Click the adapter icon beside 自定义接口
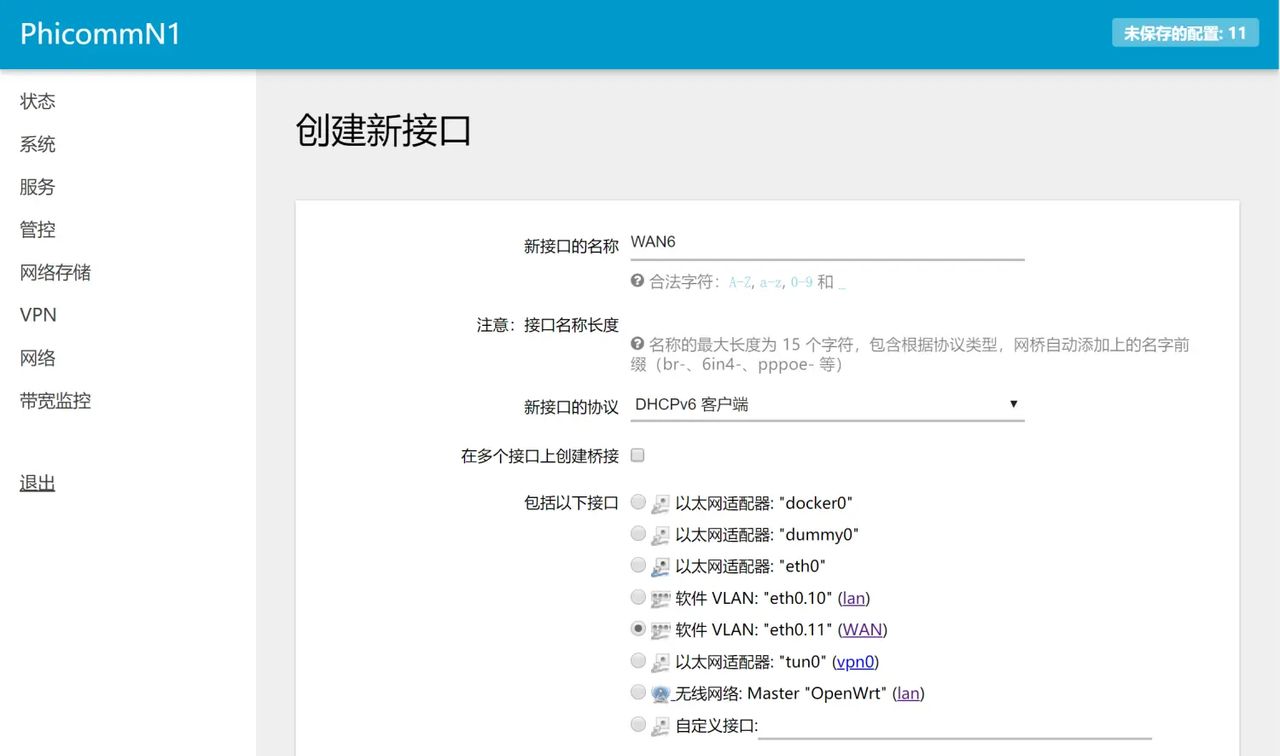The width and height of the screenshot is (1280, 756). point(660,724)
